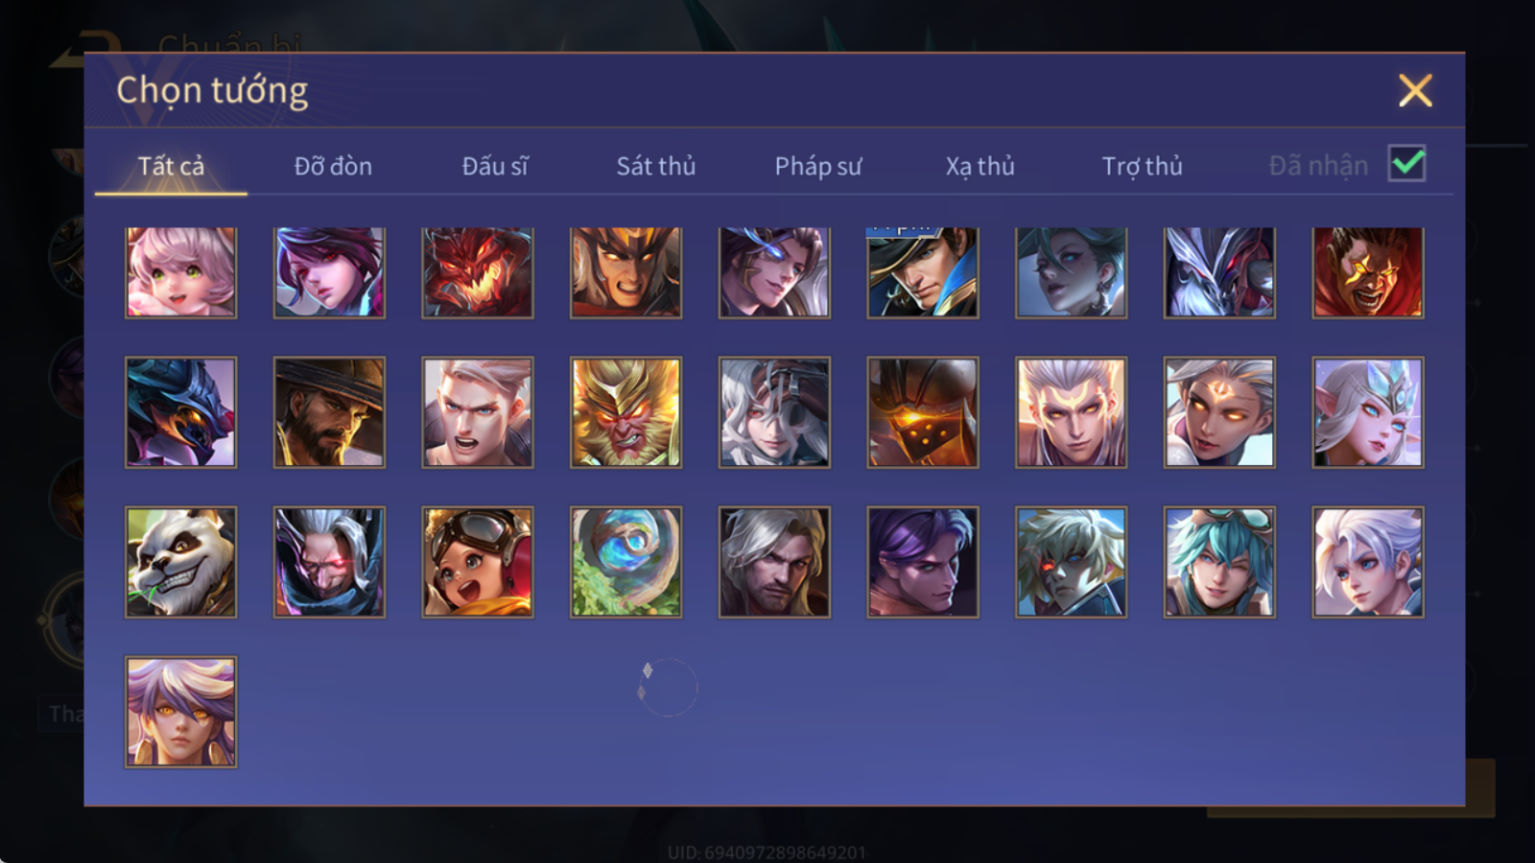The image size is (1535, 863).
Task: Toggle the Đã nhận checkbox
Action: coord(1407,163)
